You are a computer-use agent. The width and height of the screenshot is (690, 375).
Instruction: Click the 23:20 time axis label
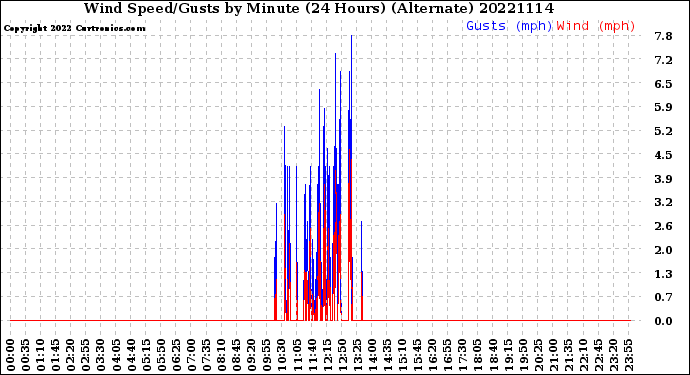[x=614, y=355]
